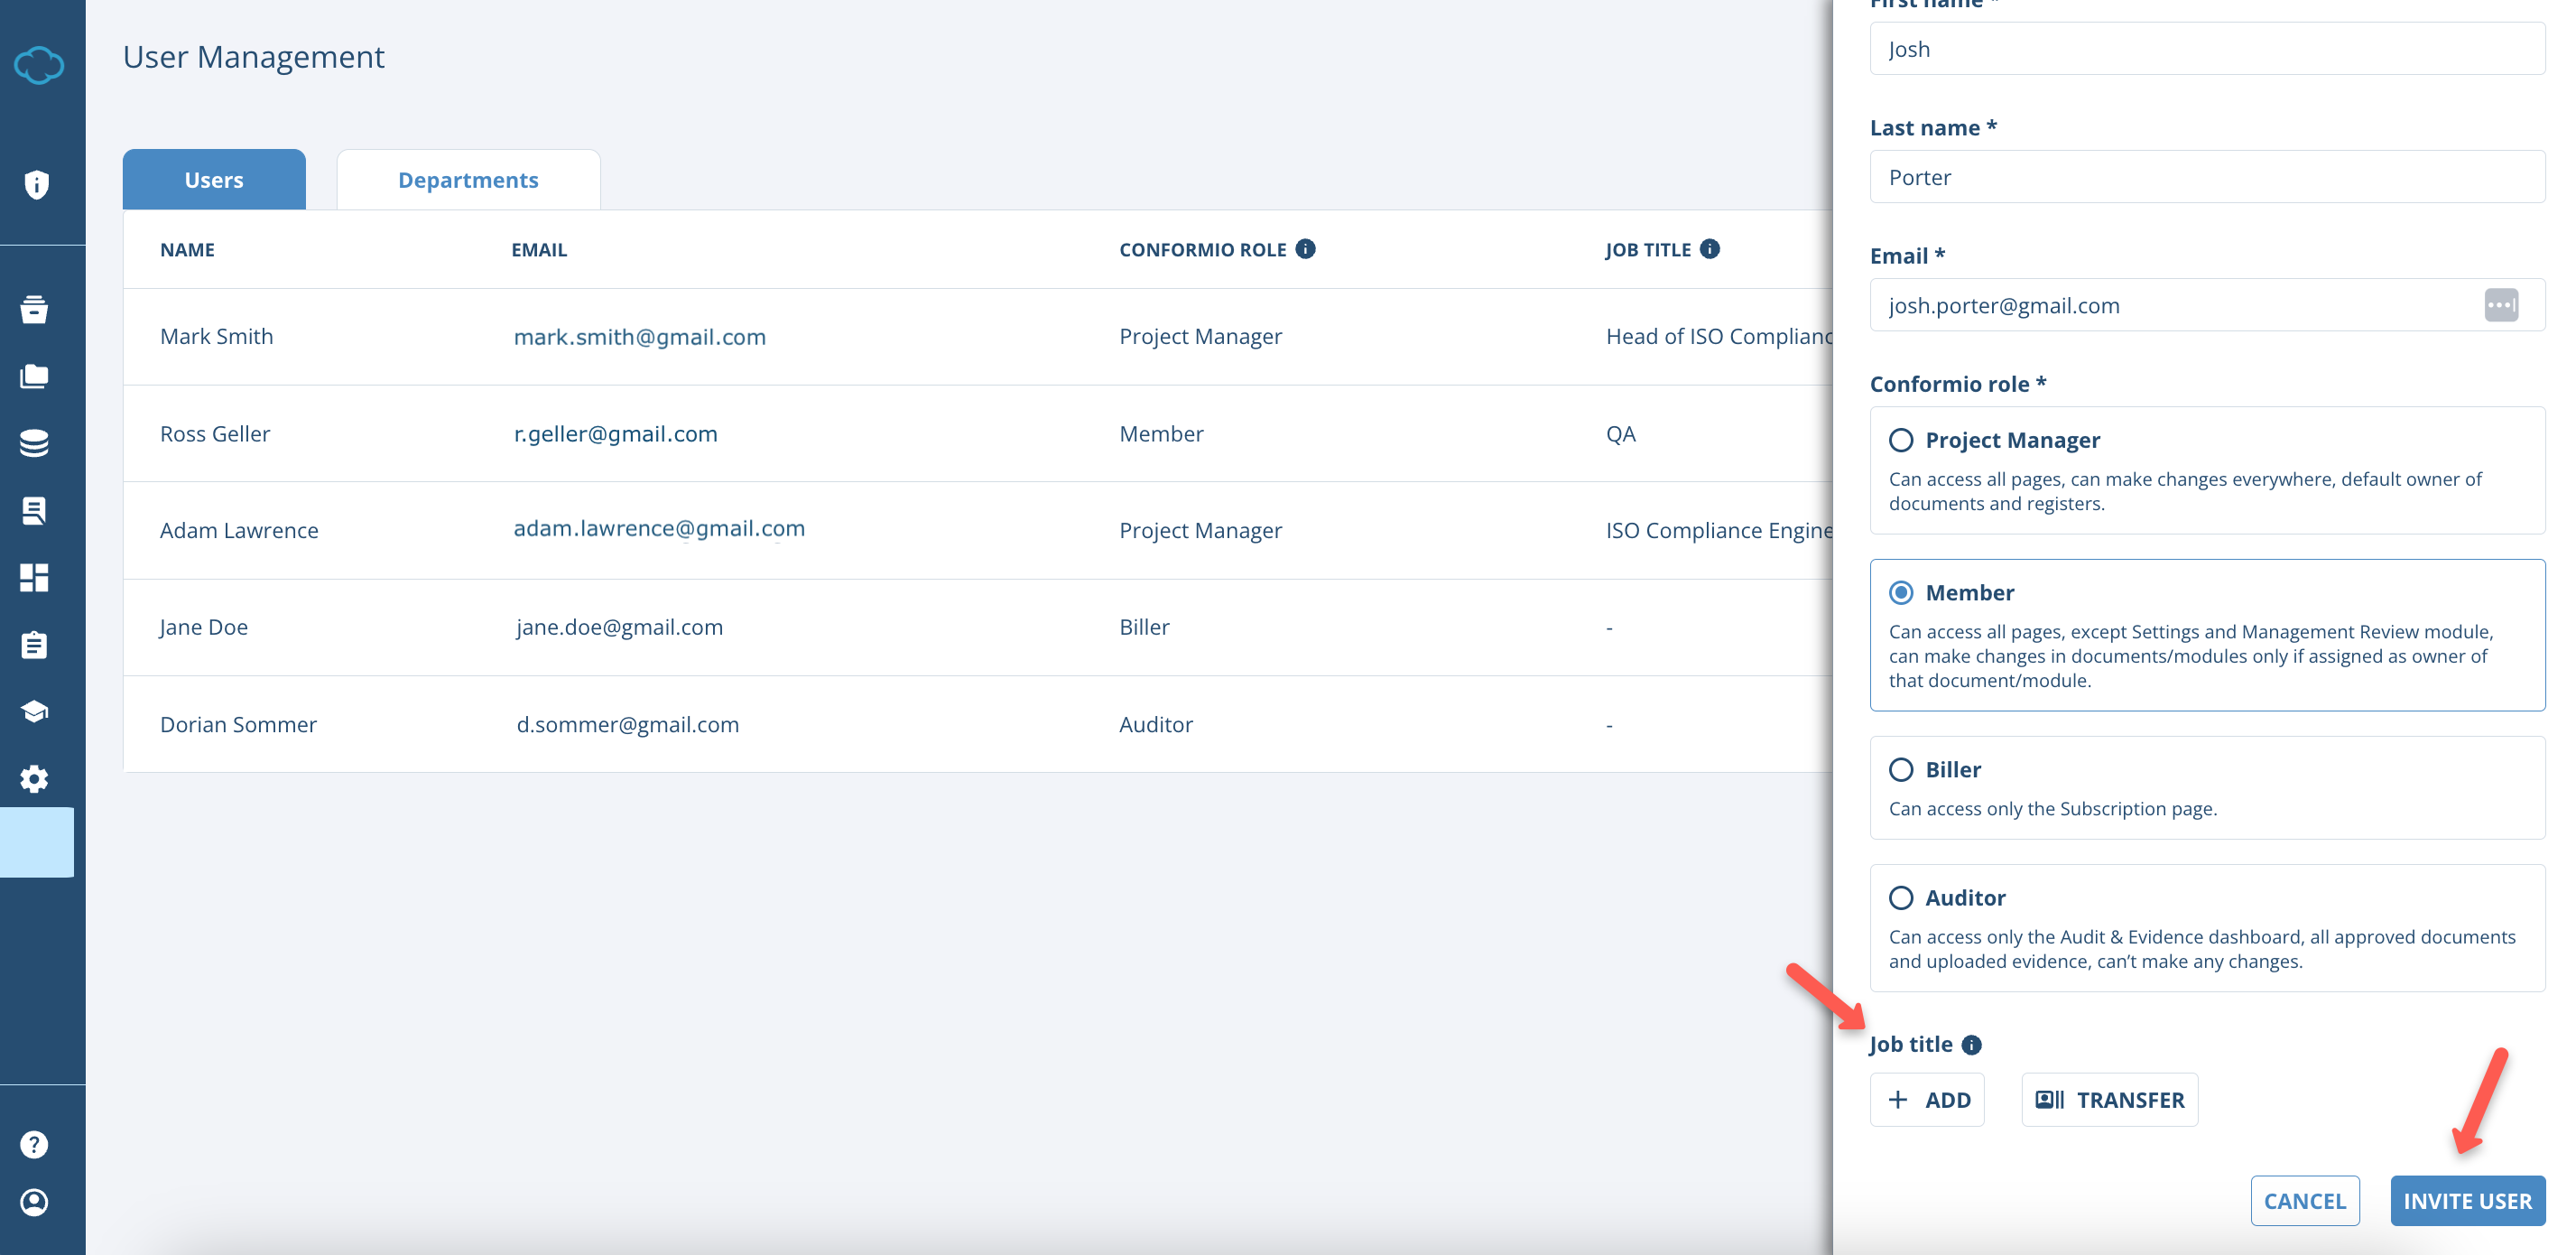
Task: Select the Biller role radio button
Action: tap(1902, 770)
